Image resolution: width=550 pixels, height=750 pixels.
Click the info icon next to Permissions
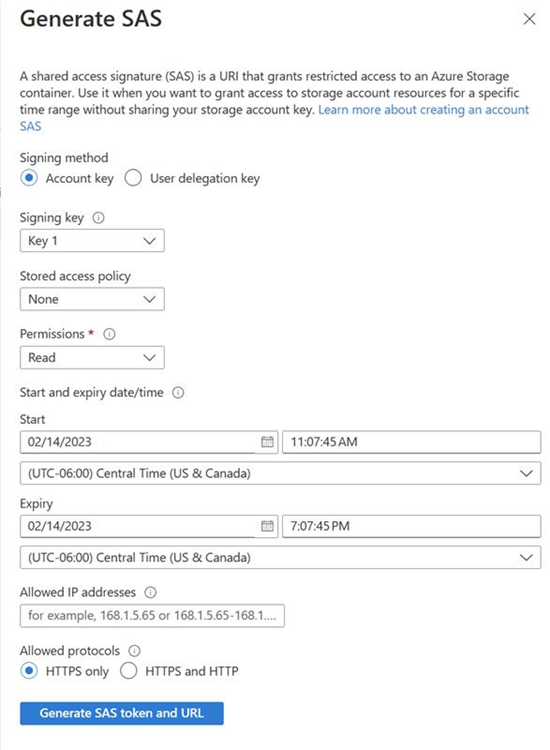(110, 334)
